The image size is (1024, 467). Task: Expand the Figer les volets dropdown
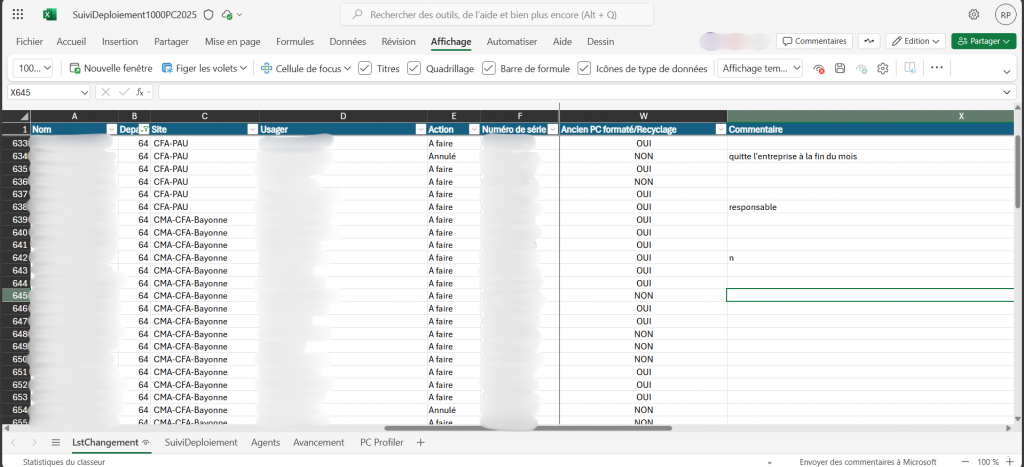(x=244, y=68)
